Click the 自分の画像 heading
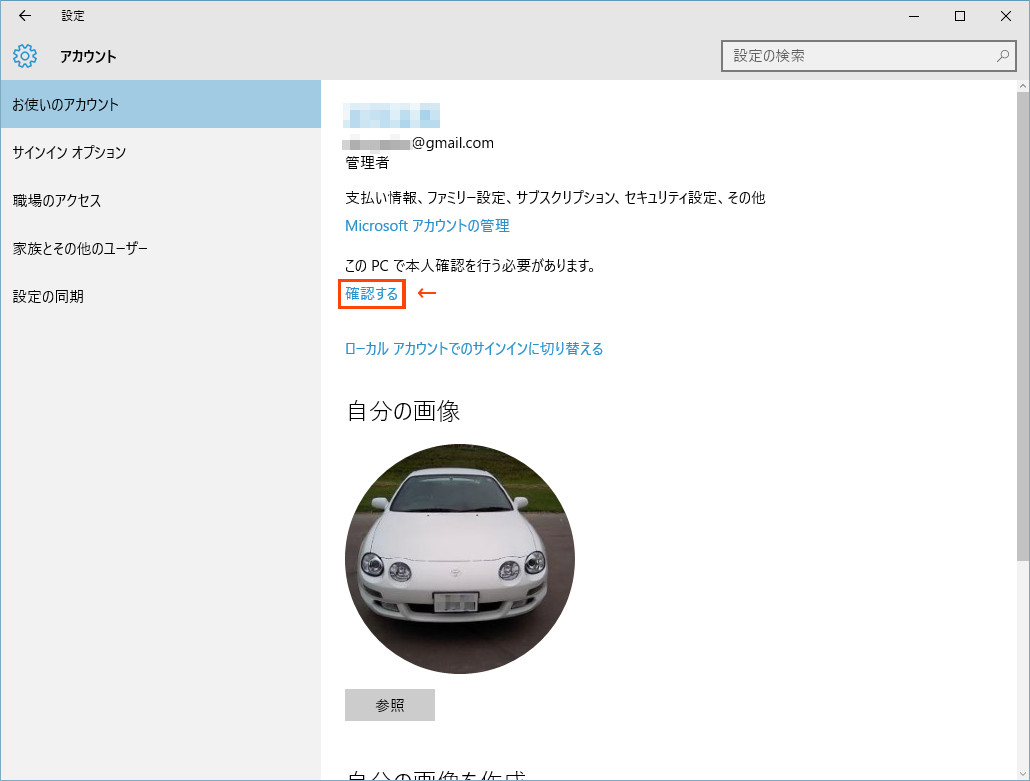 point(403,411)
